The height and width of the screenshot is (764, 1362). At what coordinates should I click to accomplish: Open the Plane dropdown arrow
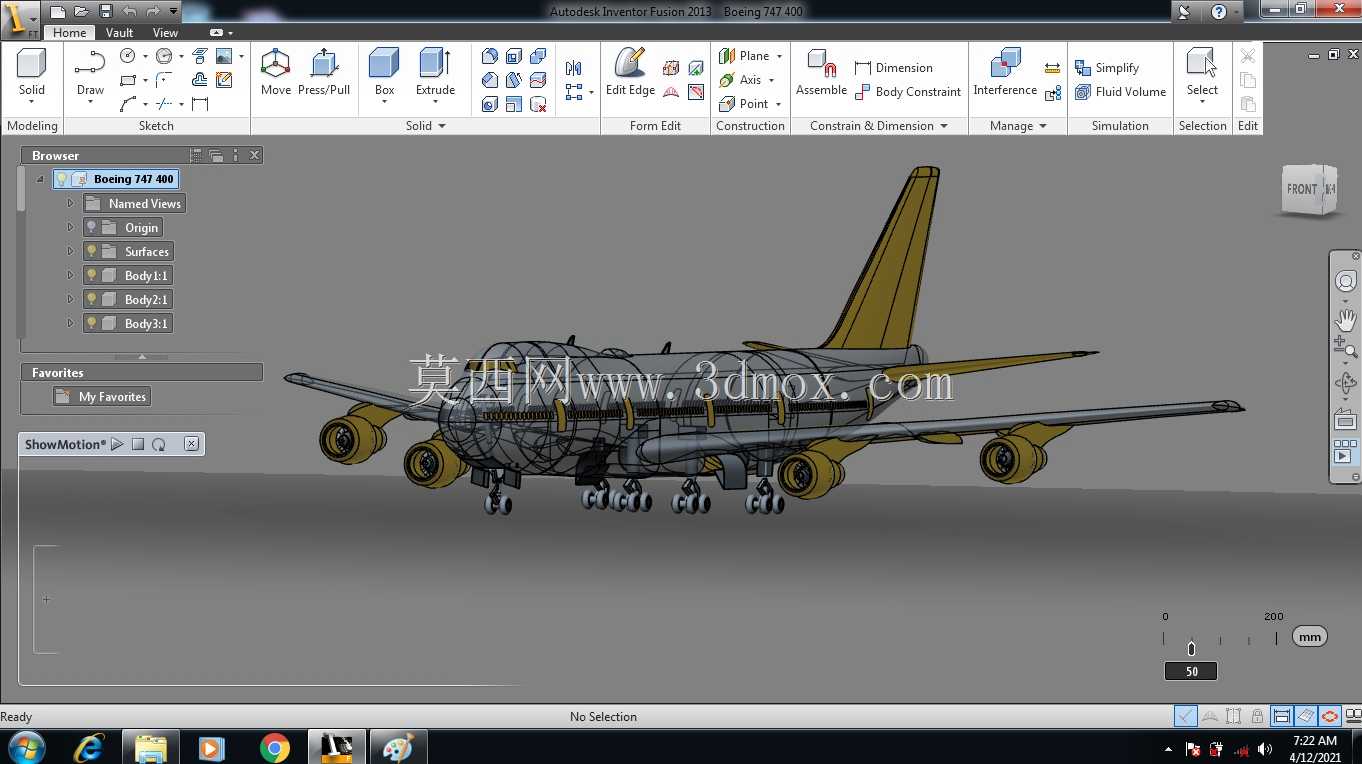tap(779, 56)
